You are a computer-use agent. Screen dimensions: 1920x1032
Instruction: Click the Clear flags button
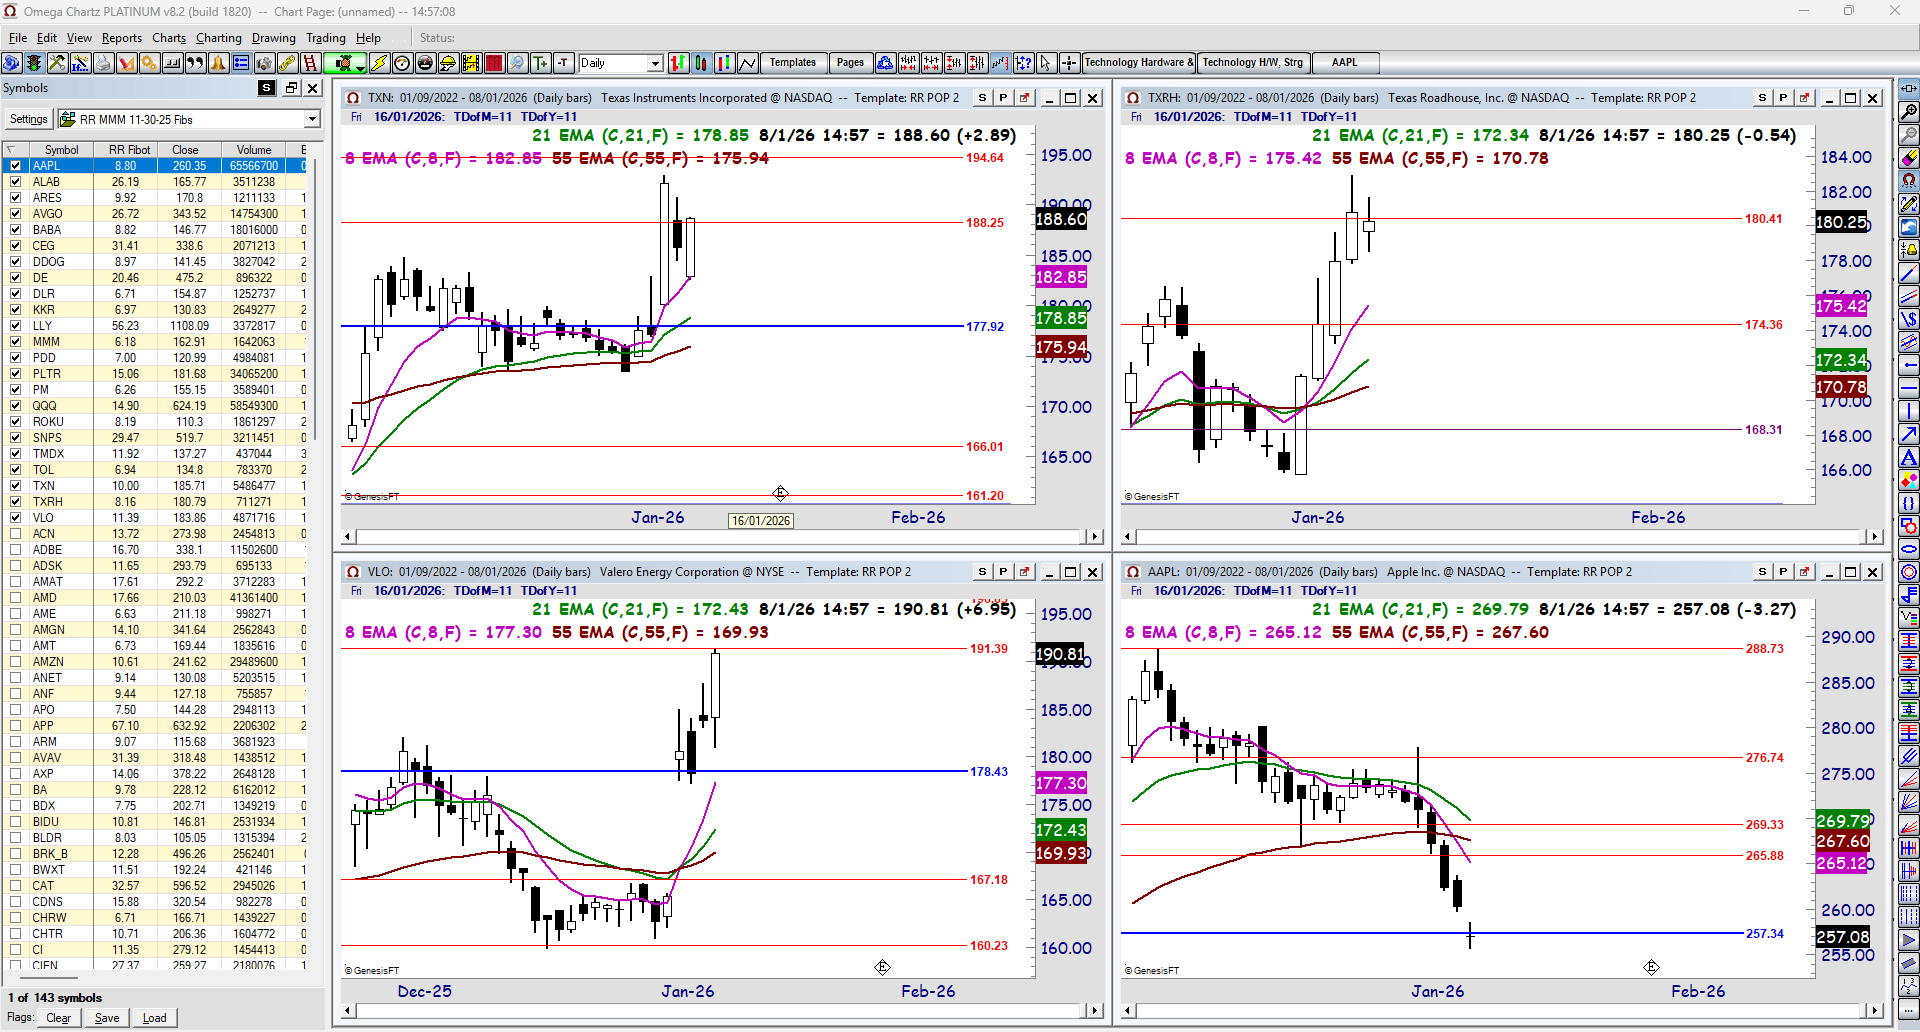coord(59,1018)
